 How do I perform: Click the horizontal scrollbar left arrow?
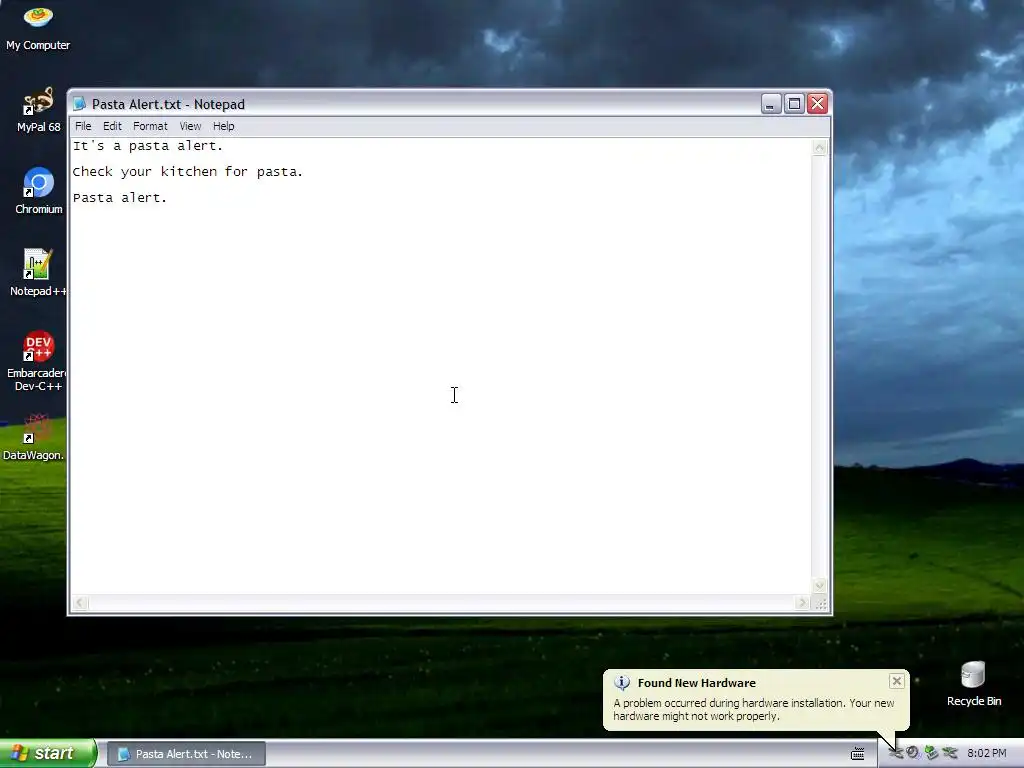pos(80,603)
